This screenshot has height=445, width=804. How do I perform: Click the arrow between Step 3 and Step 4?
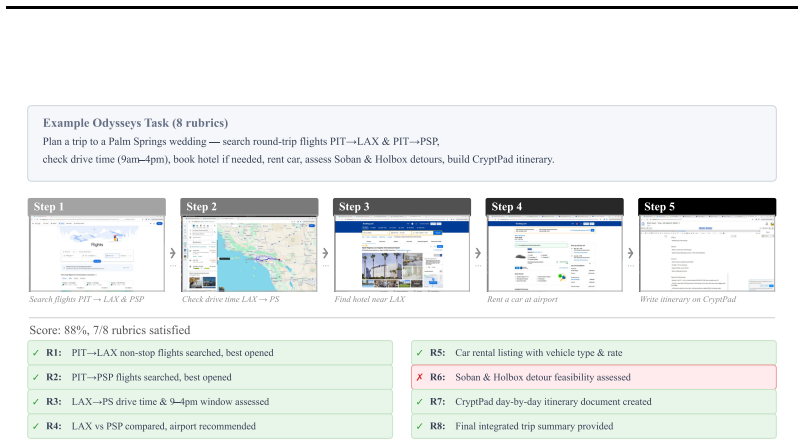478,253
